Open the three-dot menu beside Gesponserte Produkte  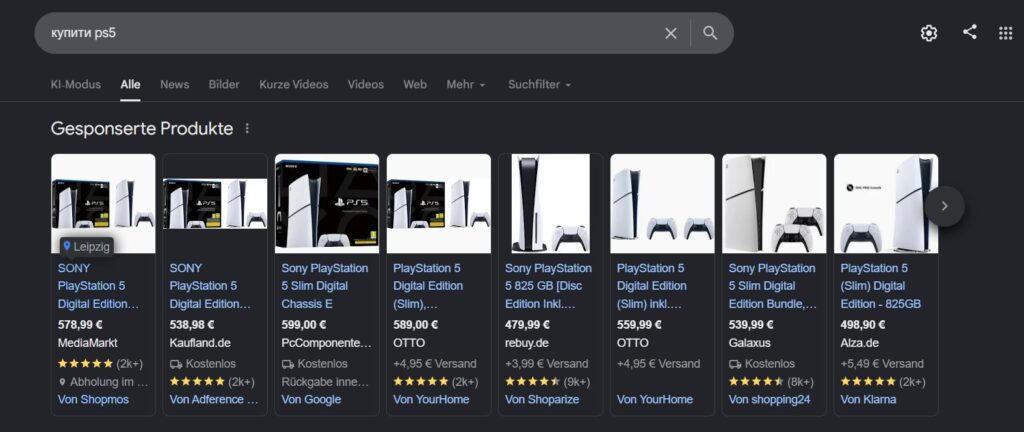tap(247, 129)
